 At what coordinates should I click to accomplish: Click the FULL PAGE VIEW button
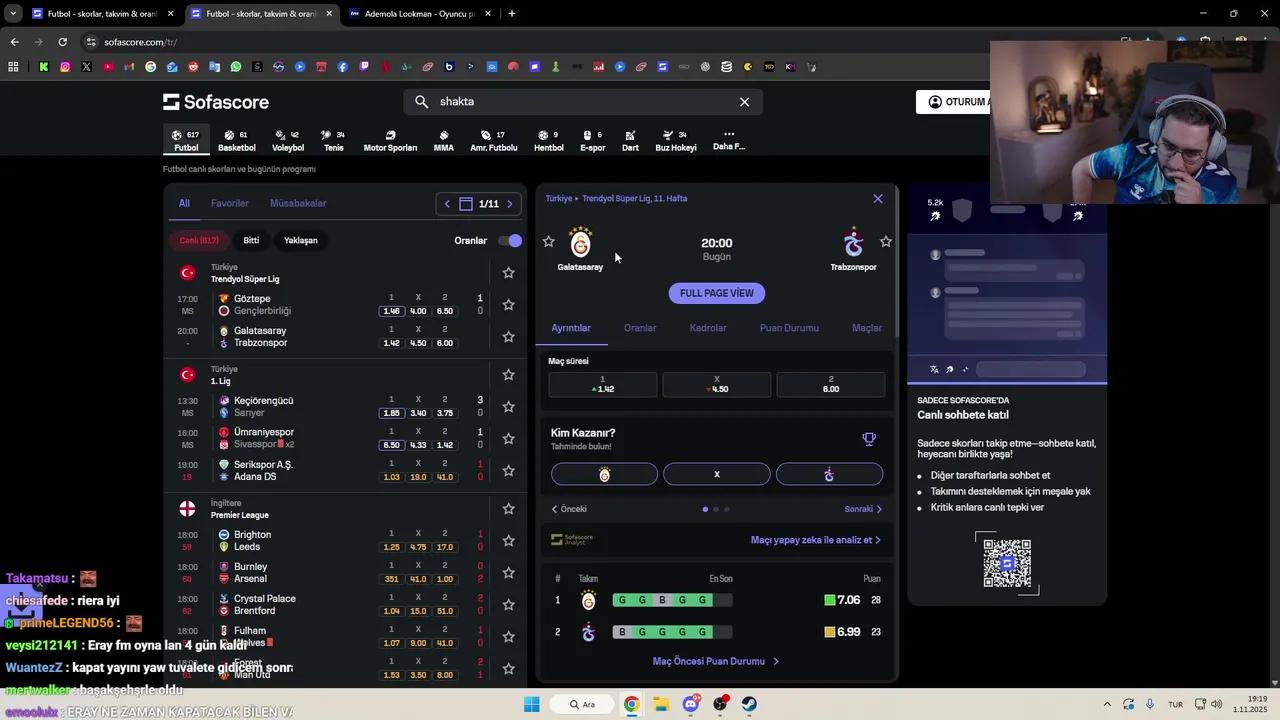(x=716, y=293)
